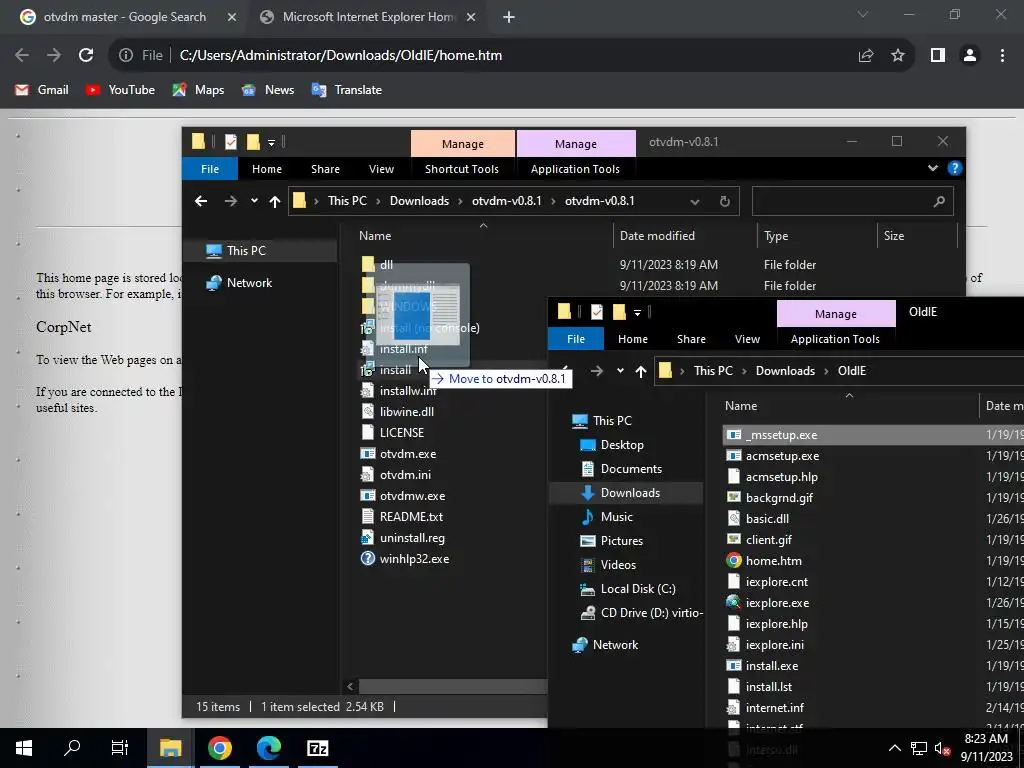Open YouTube bookmark
This screenshot has width=1024, height=768.
click(x=120, y=90)
